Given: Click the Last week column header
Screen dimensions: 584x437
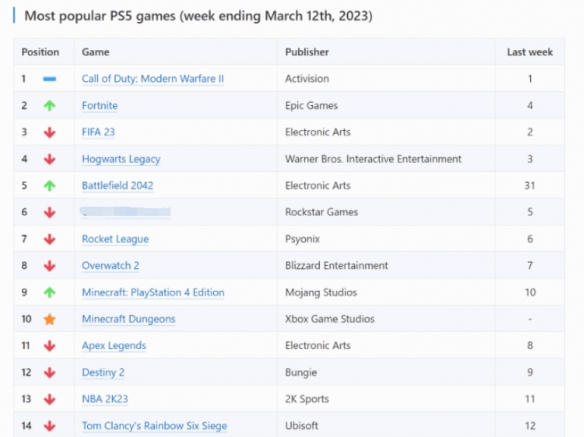Looking at the screenshot, I should [530, 52].
